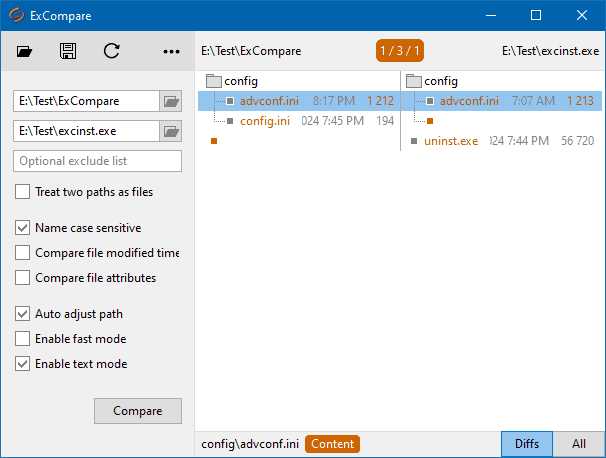
Task: Uncheck Name case sensitive option
Action: [23, 228]
